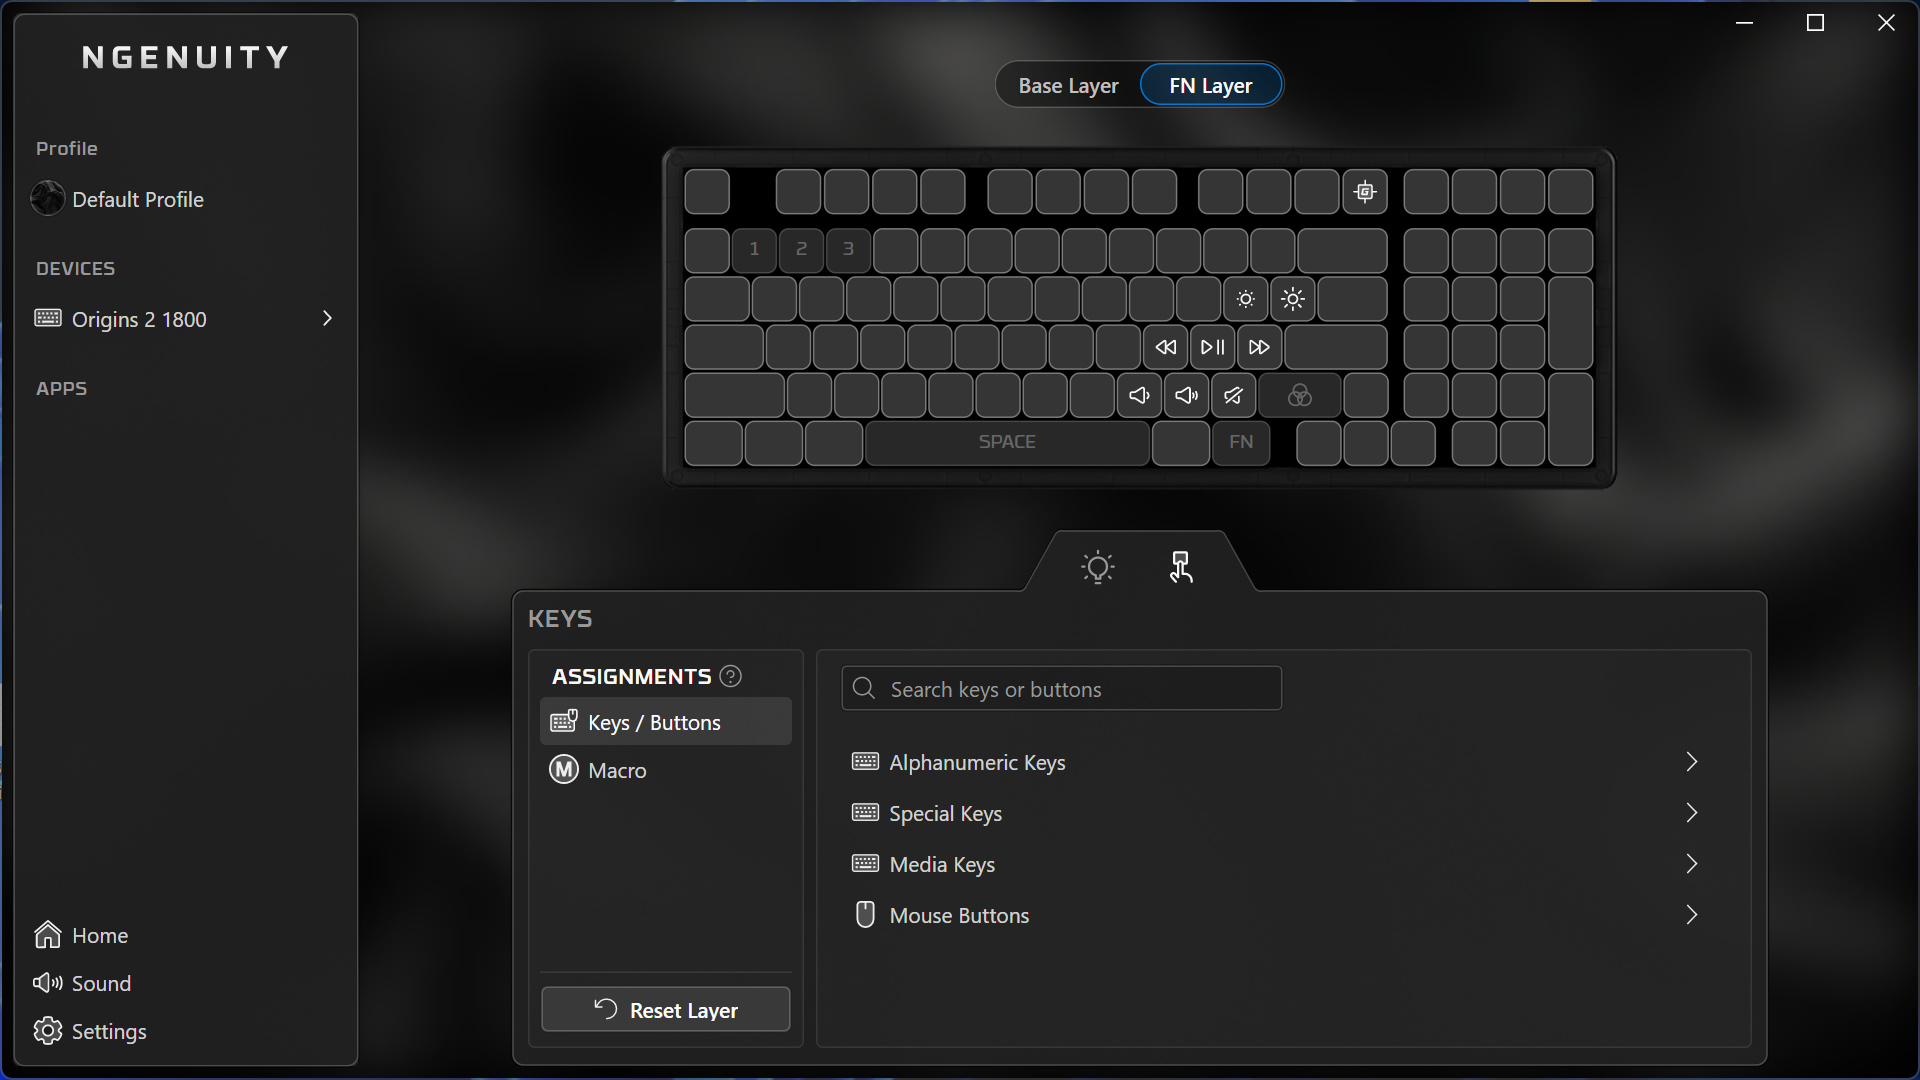
Task: Click the play/pause media key
Action: coord(1212,347)
